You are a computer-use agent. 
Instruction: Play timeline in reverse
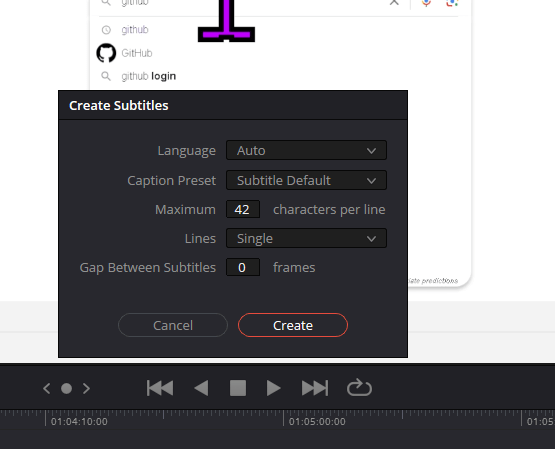point(201,388)
